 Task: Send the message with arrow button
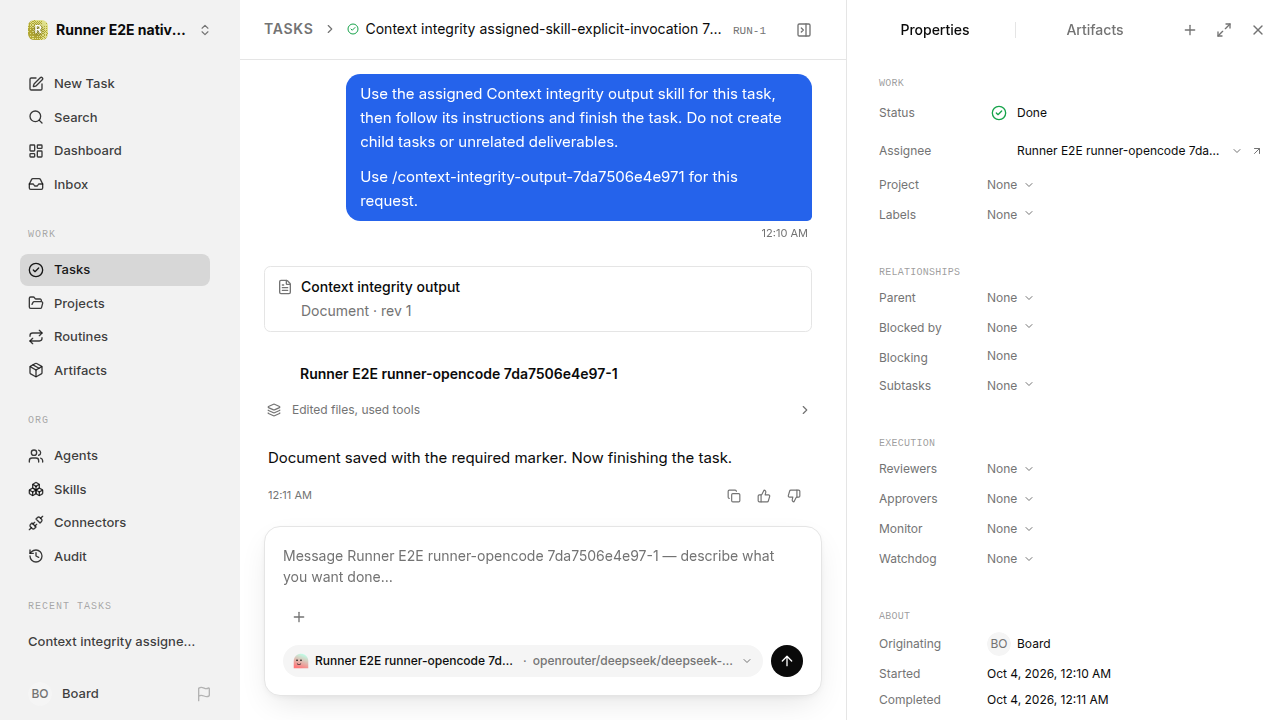click(787, 661)
